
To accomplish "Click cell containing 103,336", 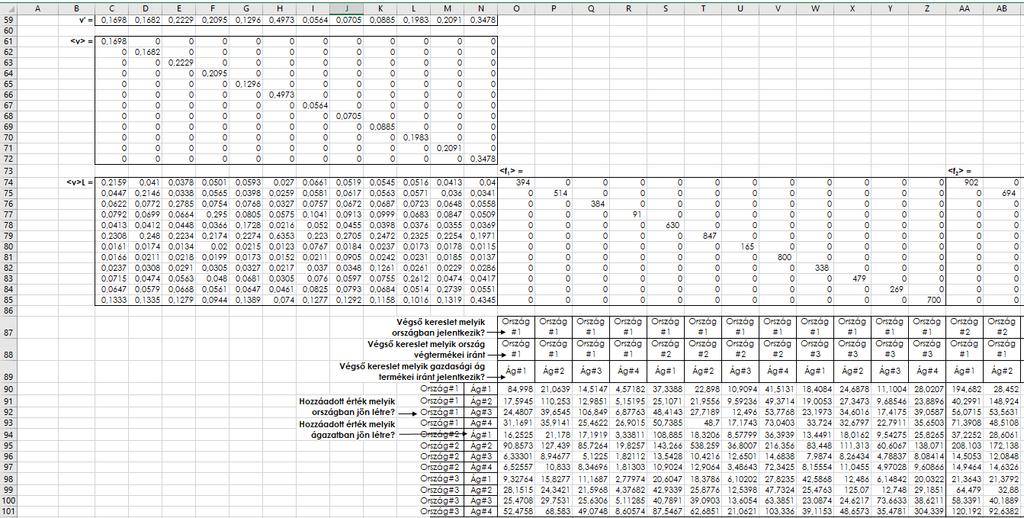I will click(x=777, y=511).
